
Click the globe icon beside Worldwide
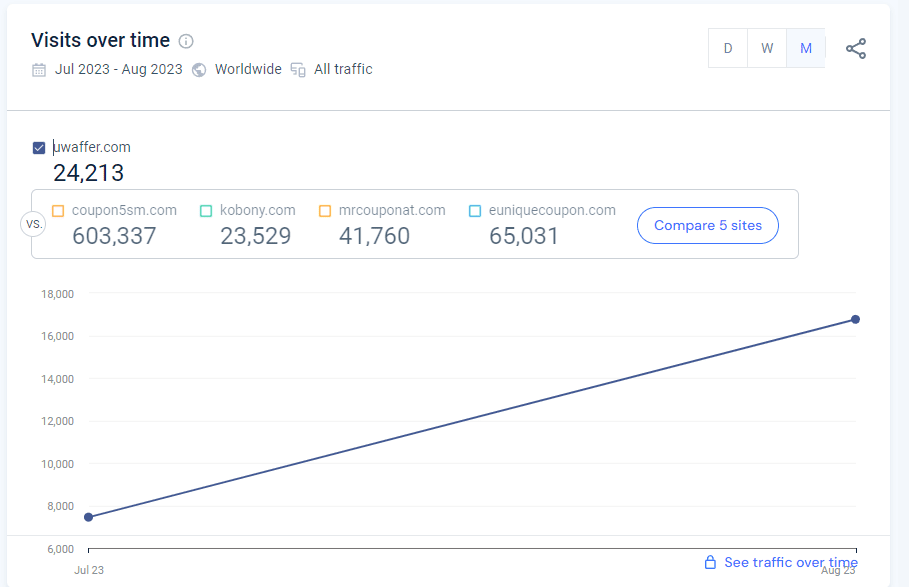(199, 70)
